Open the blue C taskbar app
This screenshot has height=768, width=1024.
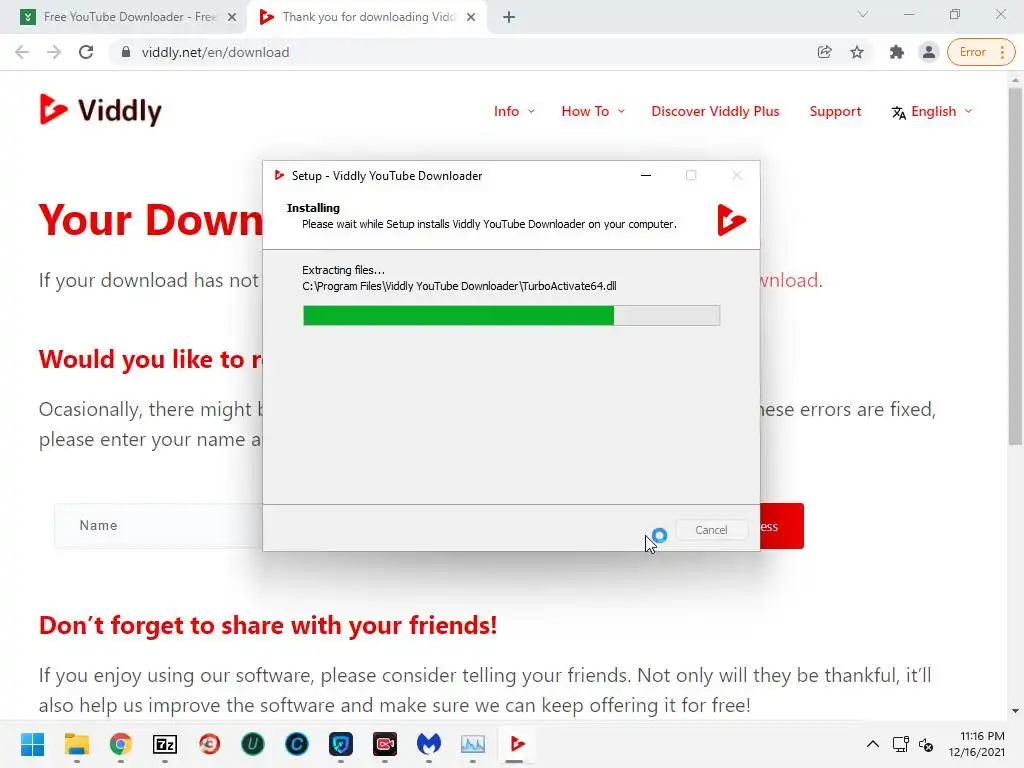coord(296,744)
